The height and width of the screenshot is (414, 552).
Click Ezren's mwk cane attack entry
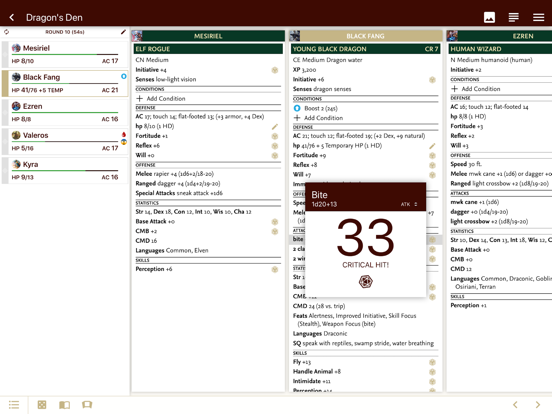pyautogui.click(x=475, y=202)
